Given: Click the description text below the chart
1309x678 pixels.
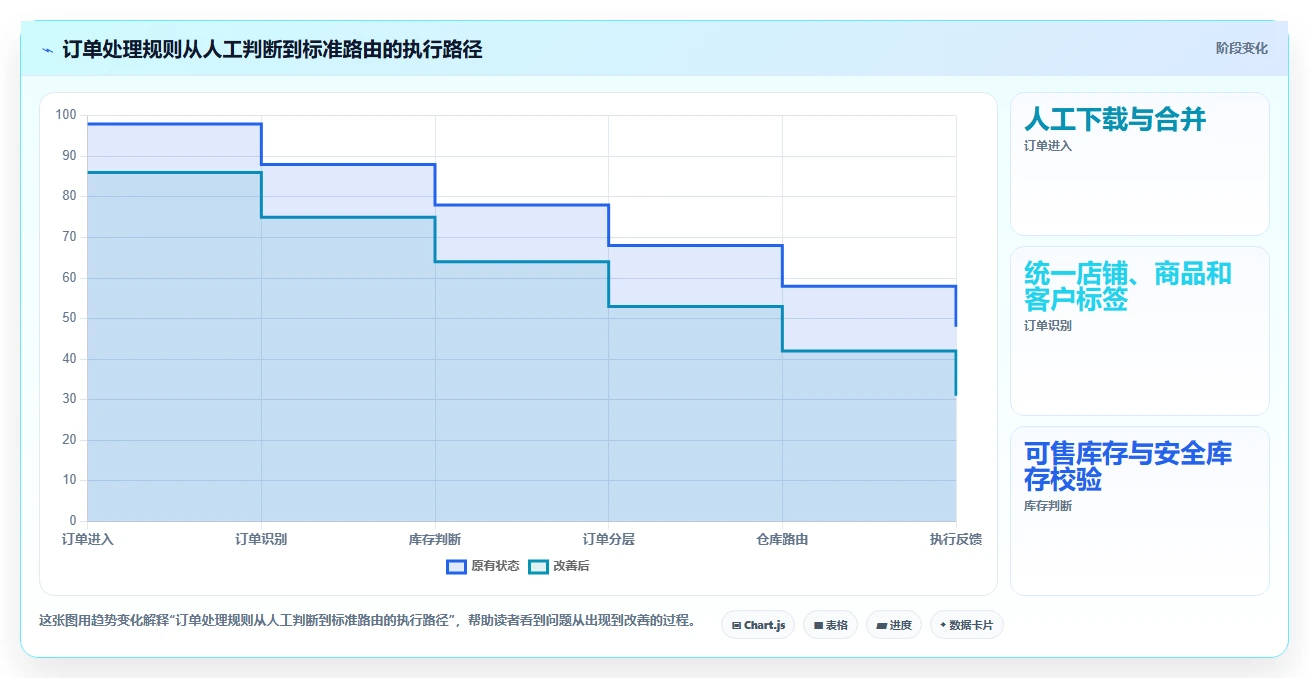Looking at the screenshot, I should [x=367, y=620].
